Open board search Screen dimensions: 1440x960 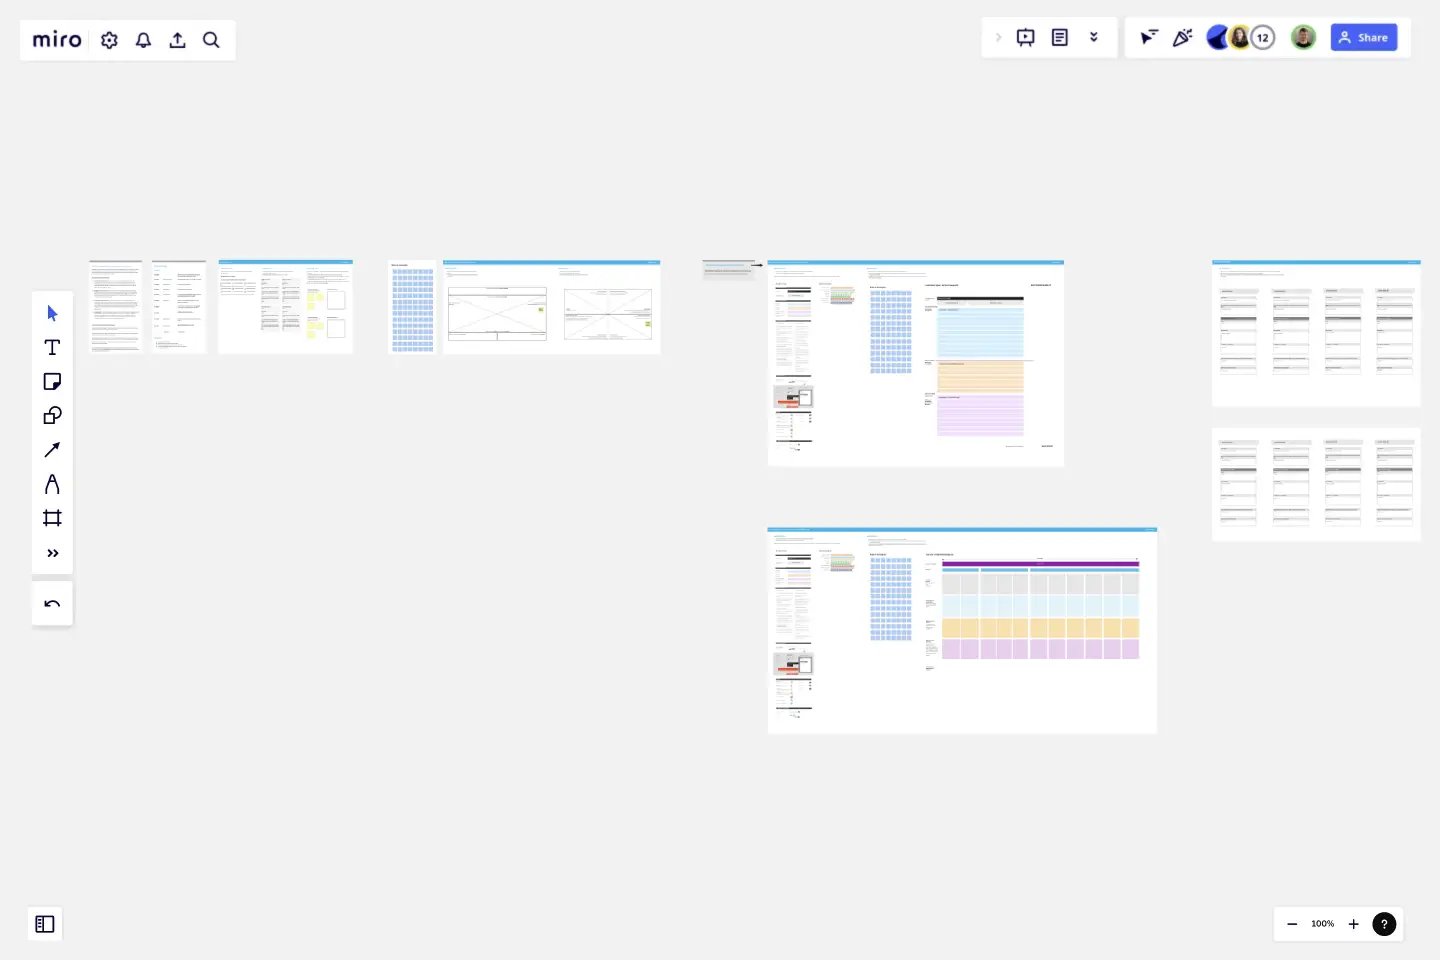211,40
